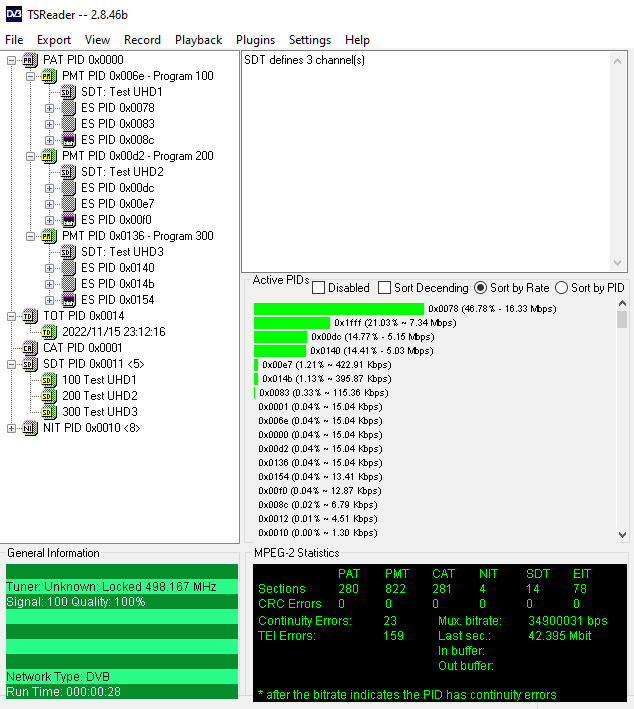Click the PAT PID 0x0000 table icon
Viewport: 634px width, 709px height.
coord(29,60)
